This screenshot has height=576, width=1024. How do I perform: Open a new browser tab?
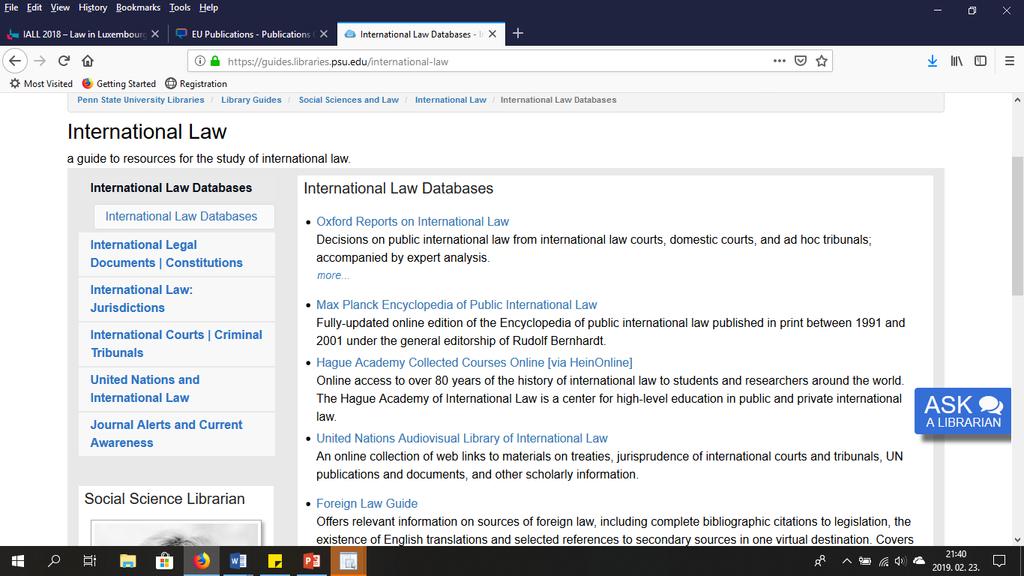518,33
